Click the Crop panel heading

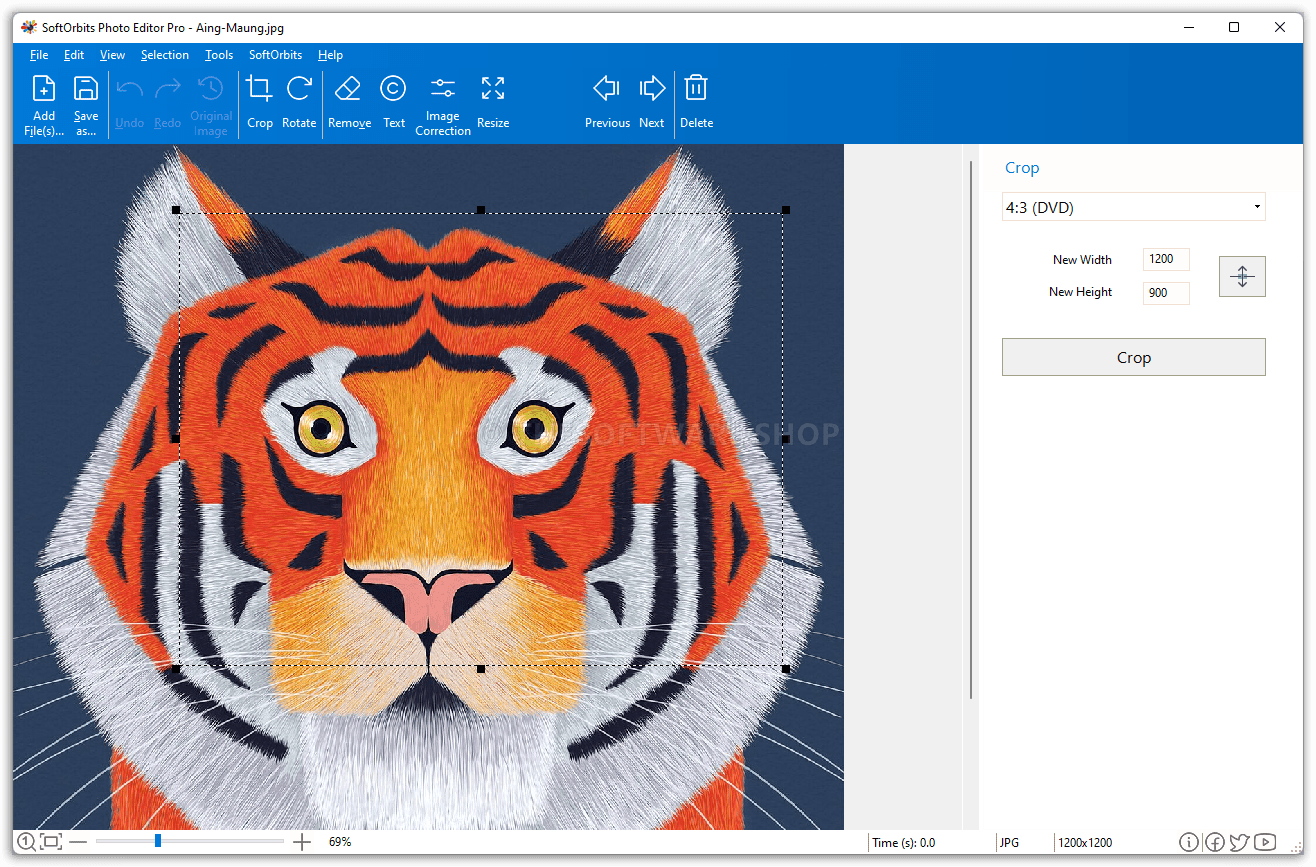point(1022,168)
